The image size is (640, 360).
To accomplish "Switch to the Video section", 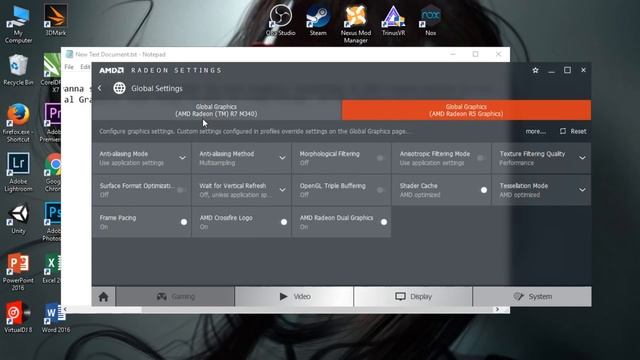I will point(294,297).
